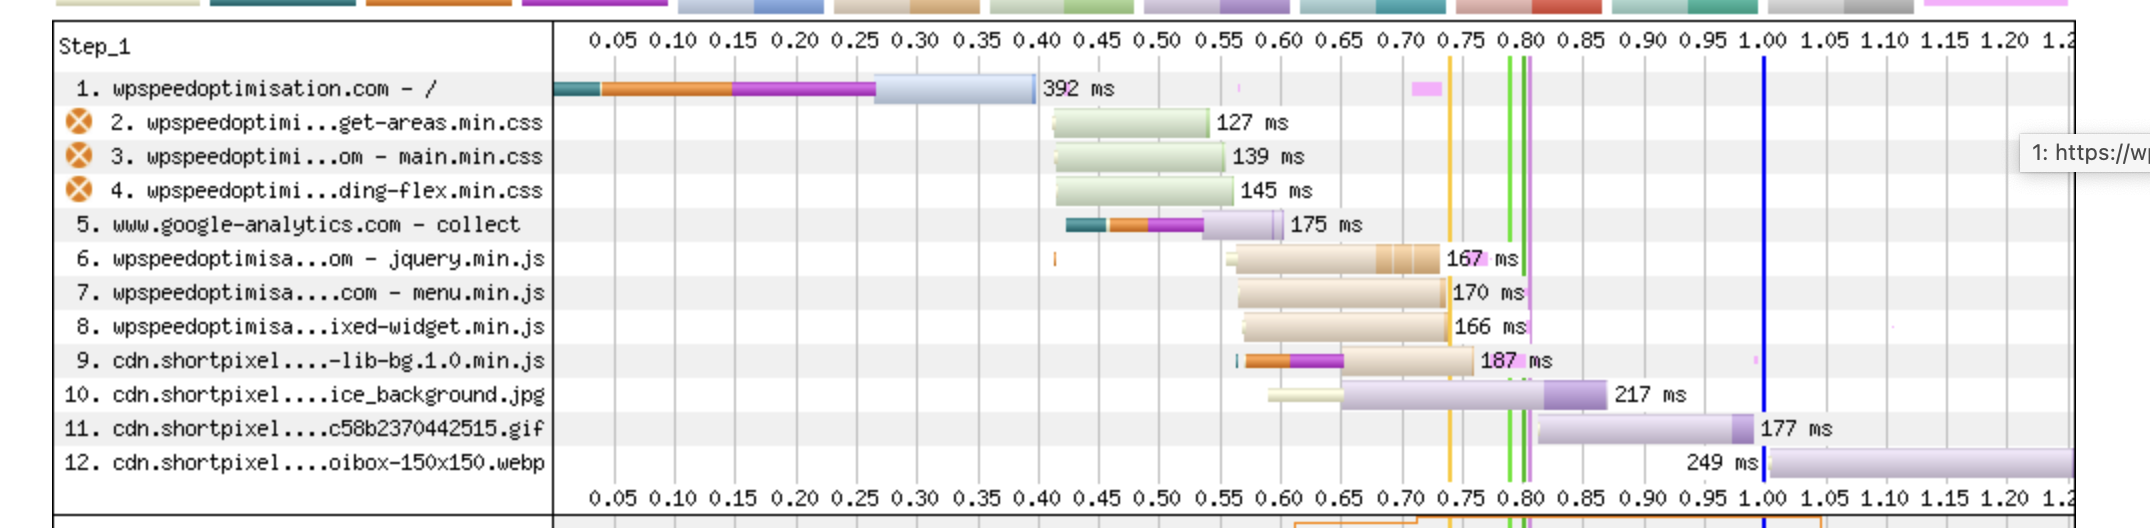This screenshot has height=528, width=2150.
Task: Click the green 127 ms bar for get-areas.min.css
Action: click(x=1131, y=123)
